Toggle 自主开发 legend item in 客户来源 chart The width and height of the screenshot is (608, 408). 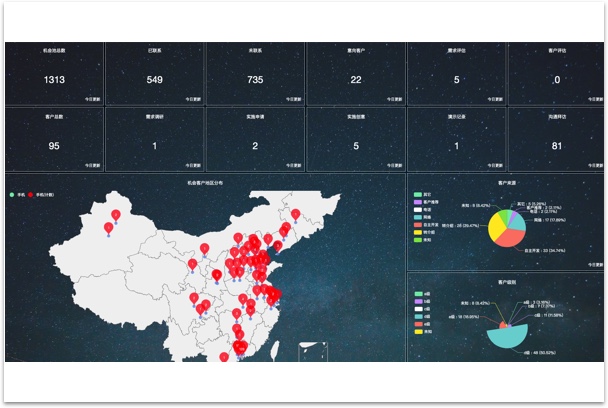coord(426,225)
